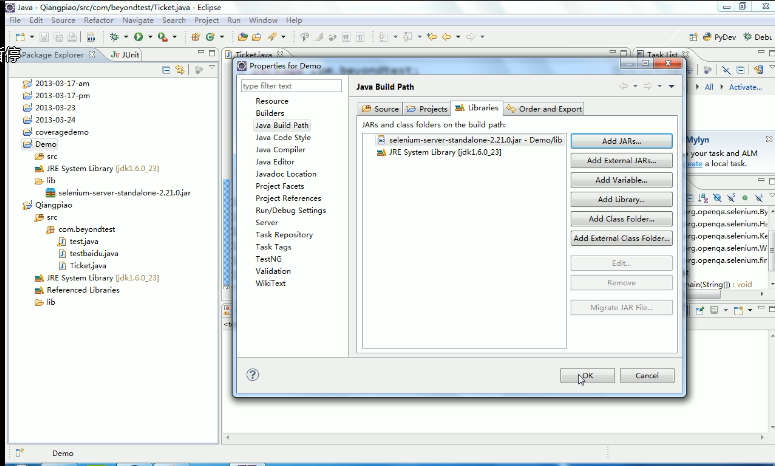Open the Run history dropdown arrow
The image size is (775, 466).
(x=150, y=37)
